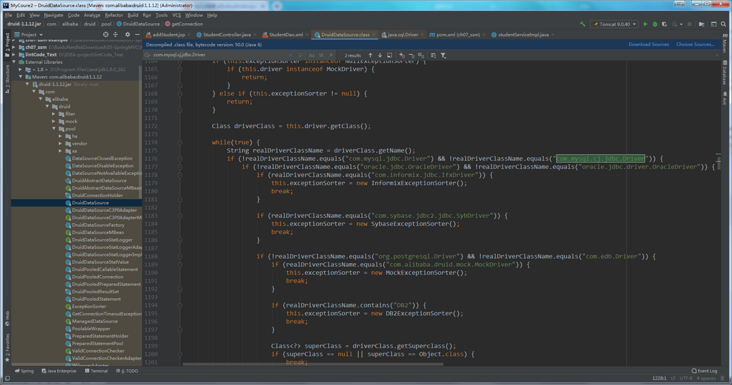Viewport: 732px width, 385px height.
Task: Open Project panel settings gear icon
Action: (x=127, y=35)
